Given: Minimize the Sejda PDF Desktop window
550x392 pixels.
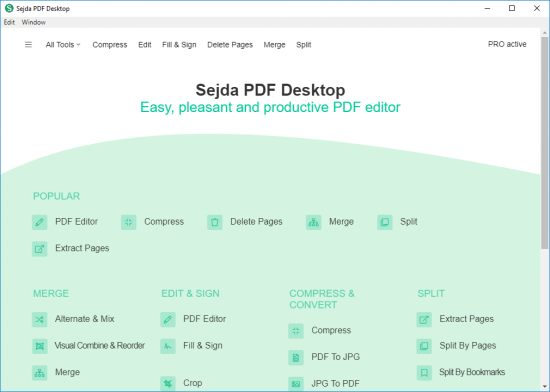Looking at the screenshot, I should (487, 8).
